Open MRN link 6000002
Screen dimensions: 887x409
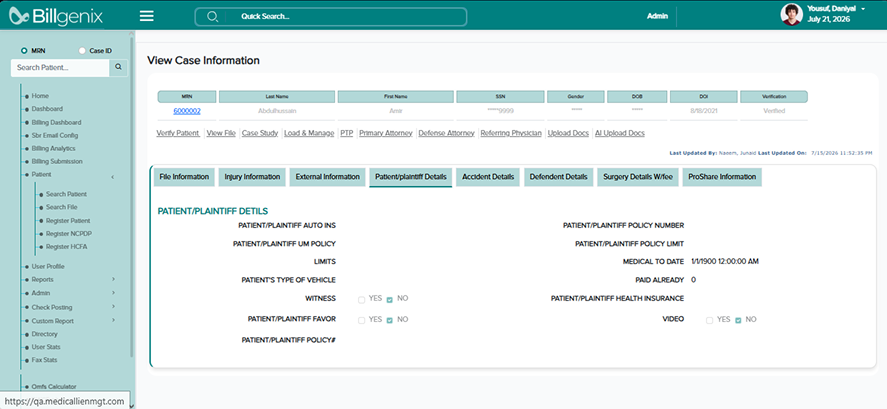point(187,111)
